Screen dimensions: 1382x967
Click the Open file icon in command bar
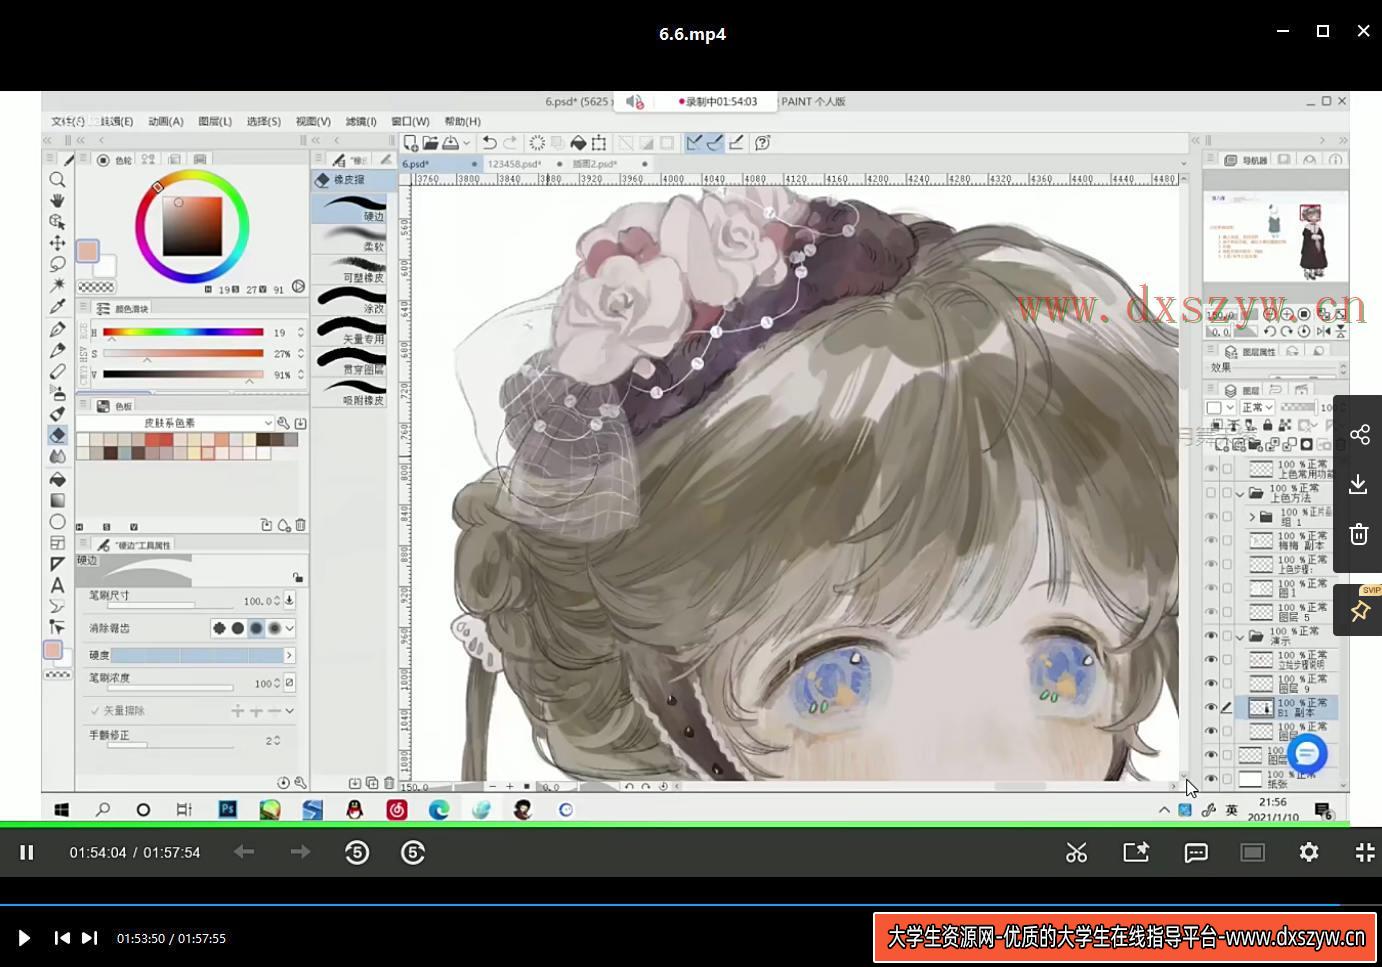(430, 143)
